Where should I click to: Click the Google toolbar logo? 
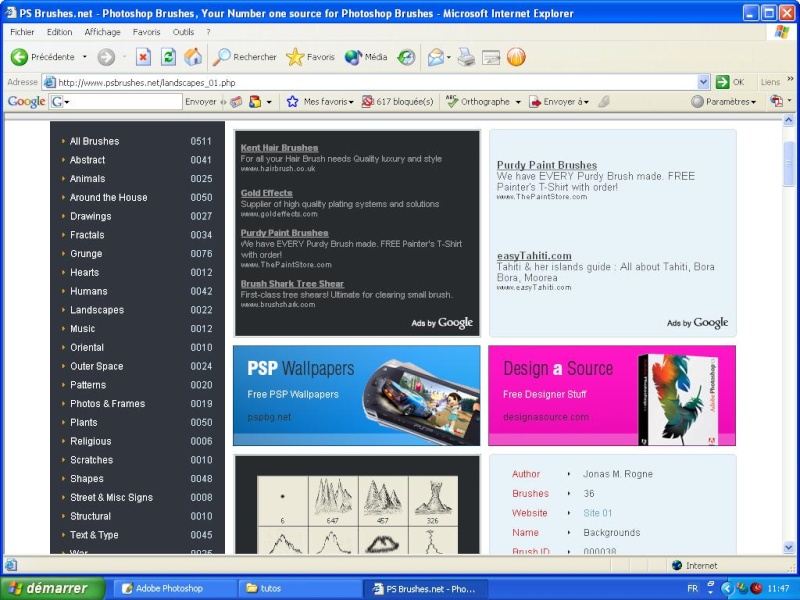pos(26,102)
